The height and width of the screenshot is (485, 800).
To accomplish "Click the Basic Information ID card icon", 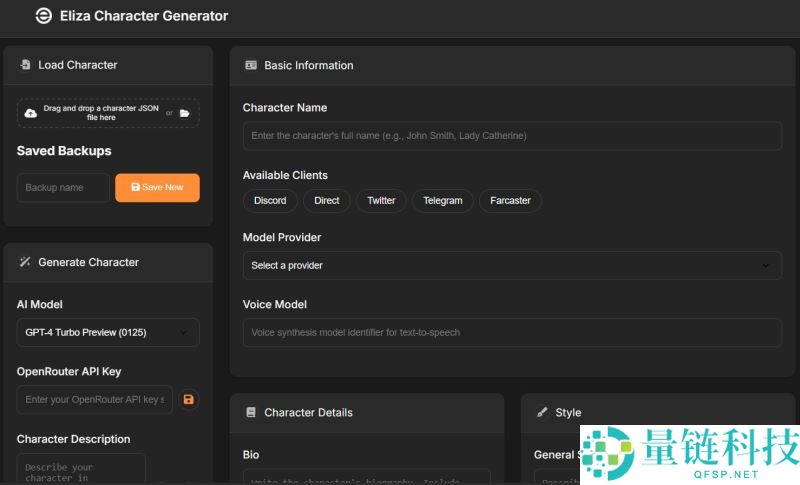I will coord(251,65).
